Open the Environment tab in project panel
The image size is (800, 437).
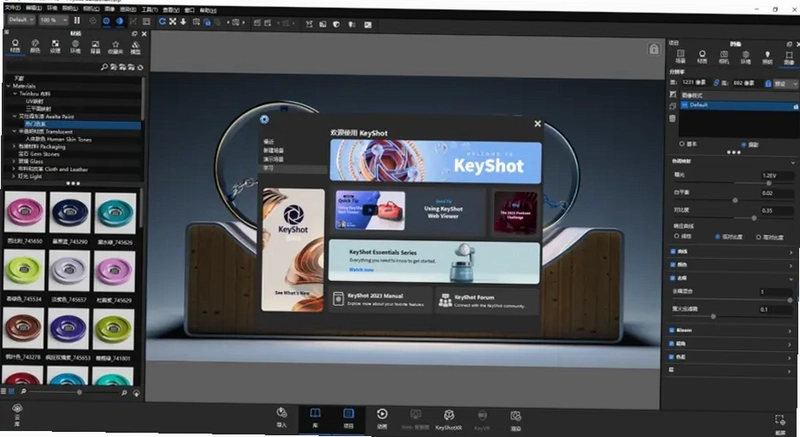pos(746,58)
